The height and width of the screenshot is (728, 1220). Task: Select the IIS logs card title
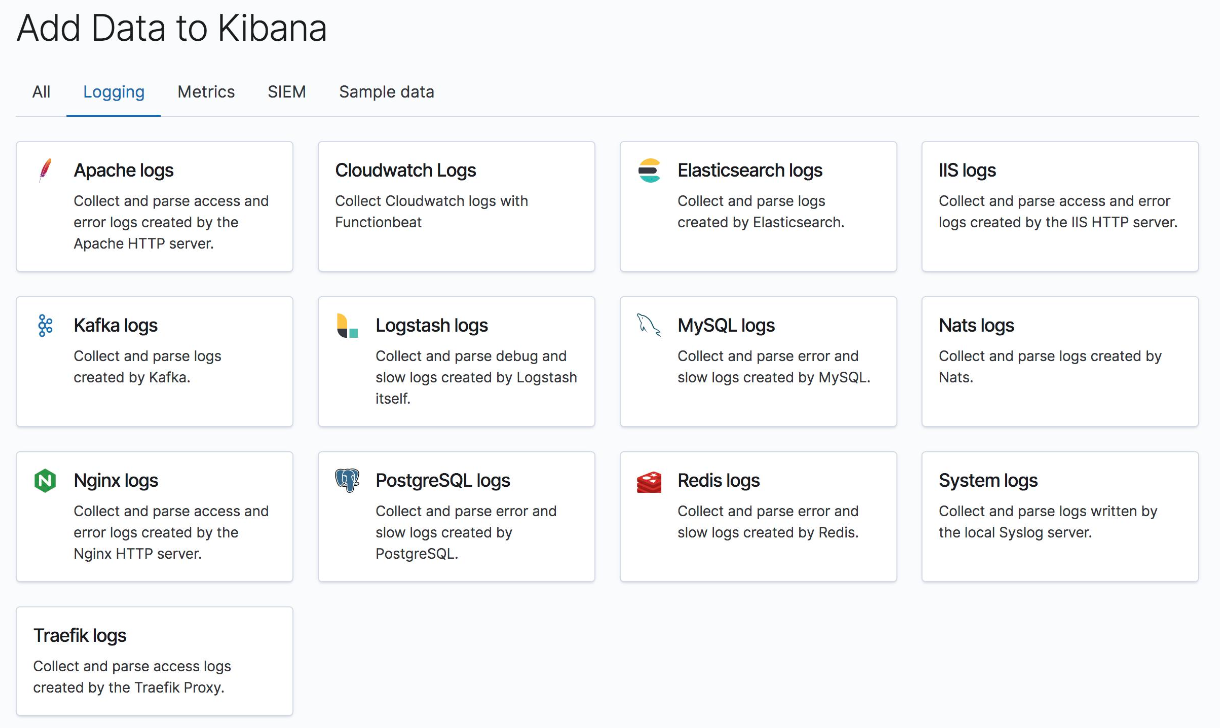pyautogui.click(x=968, y=171)
